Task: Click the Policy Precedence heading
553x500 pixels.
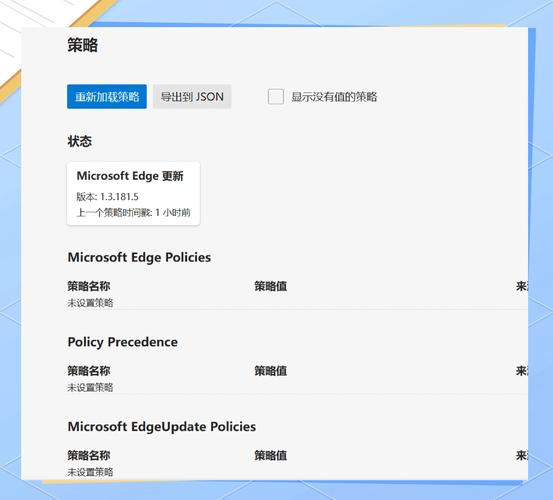Action: pos(123,342)
